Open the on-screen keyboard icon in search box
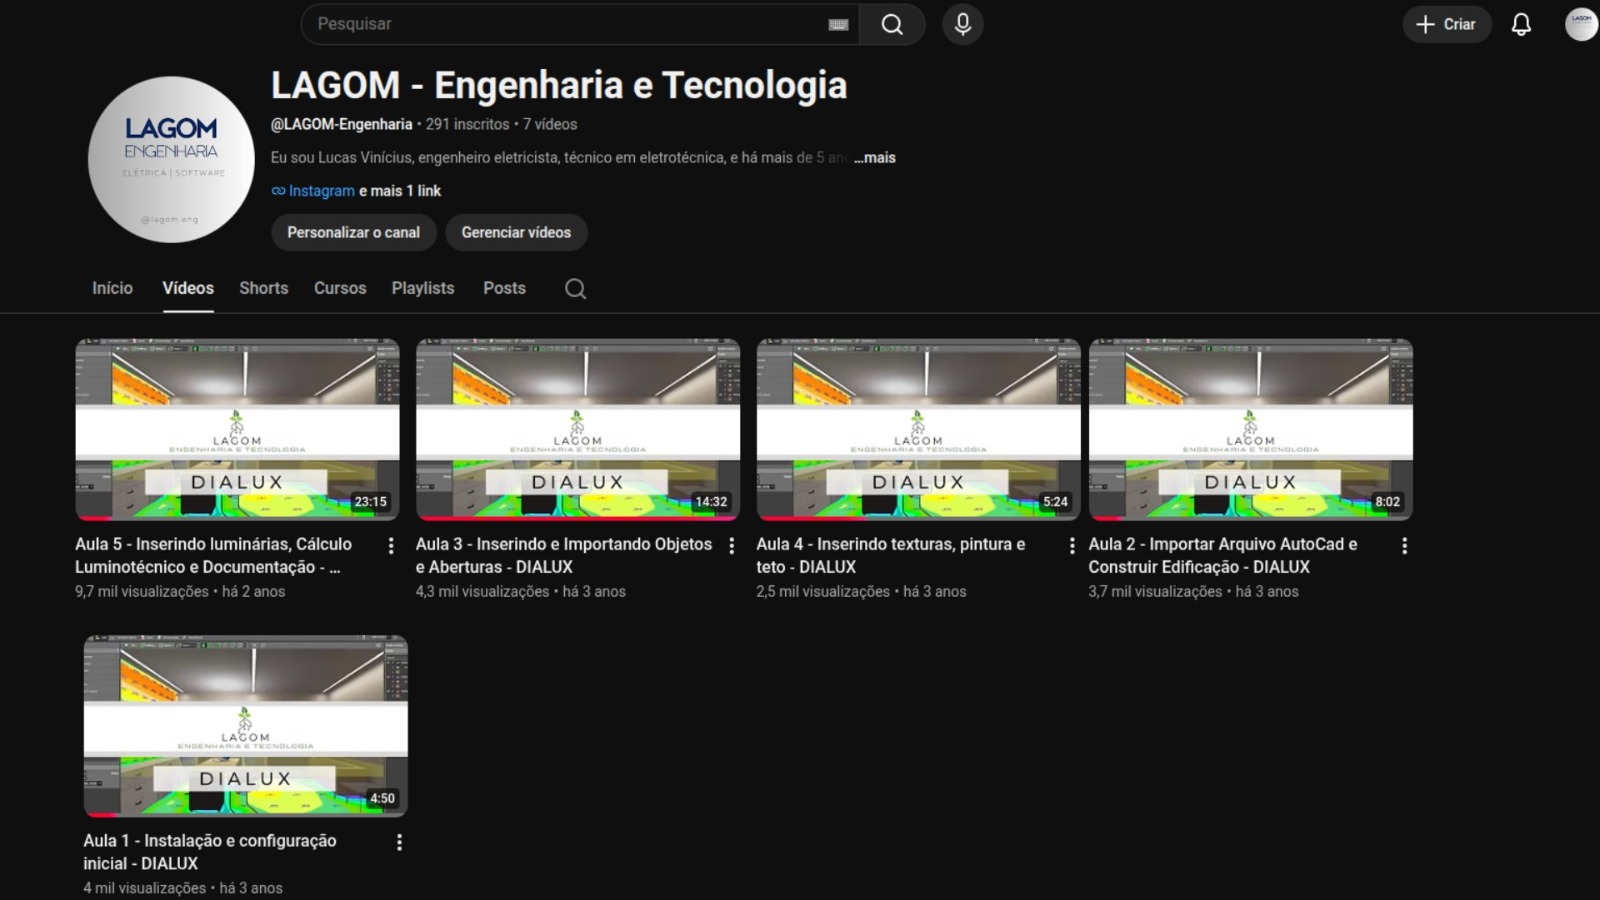1600x900 pixels. 839,24
